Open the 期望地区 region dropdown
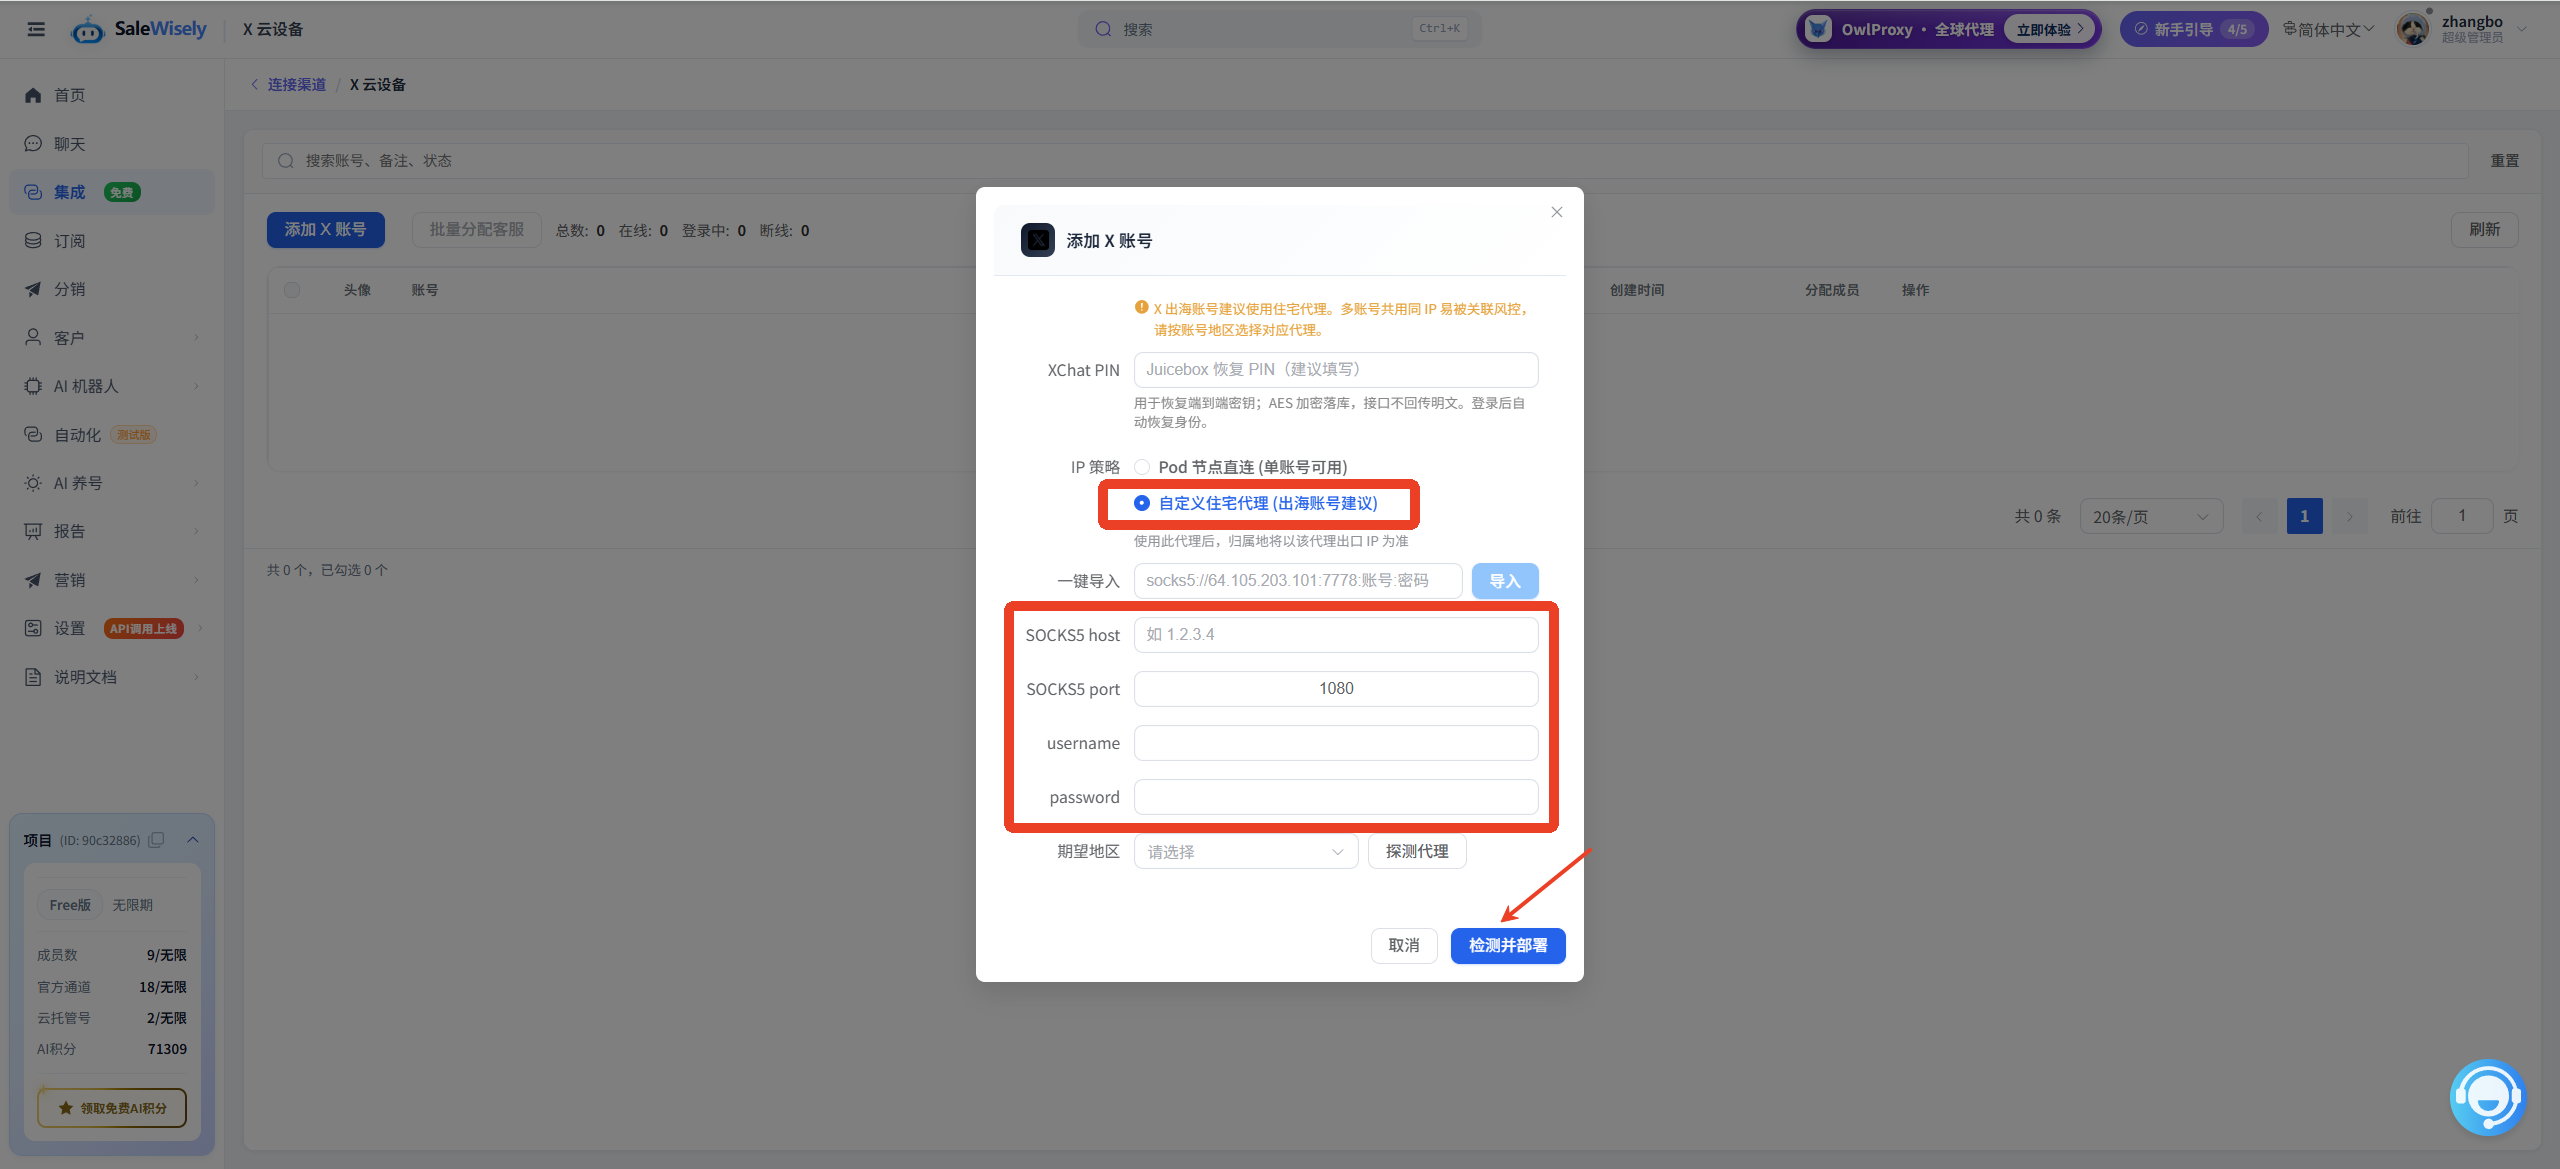Screen dimensions: 2560x1169 pyautogui.click(x=1246, y=852)
